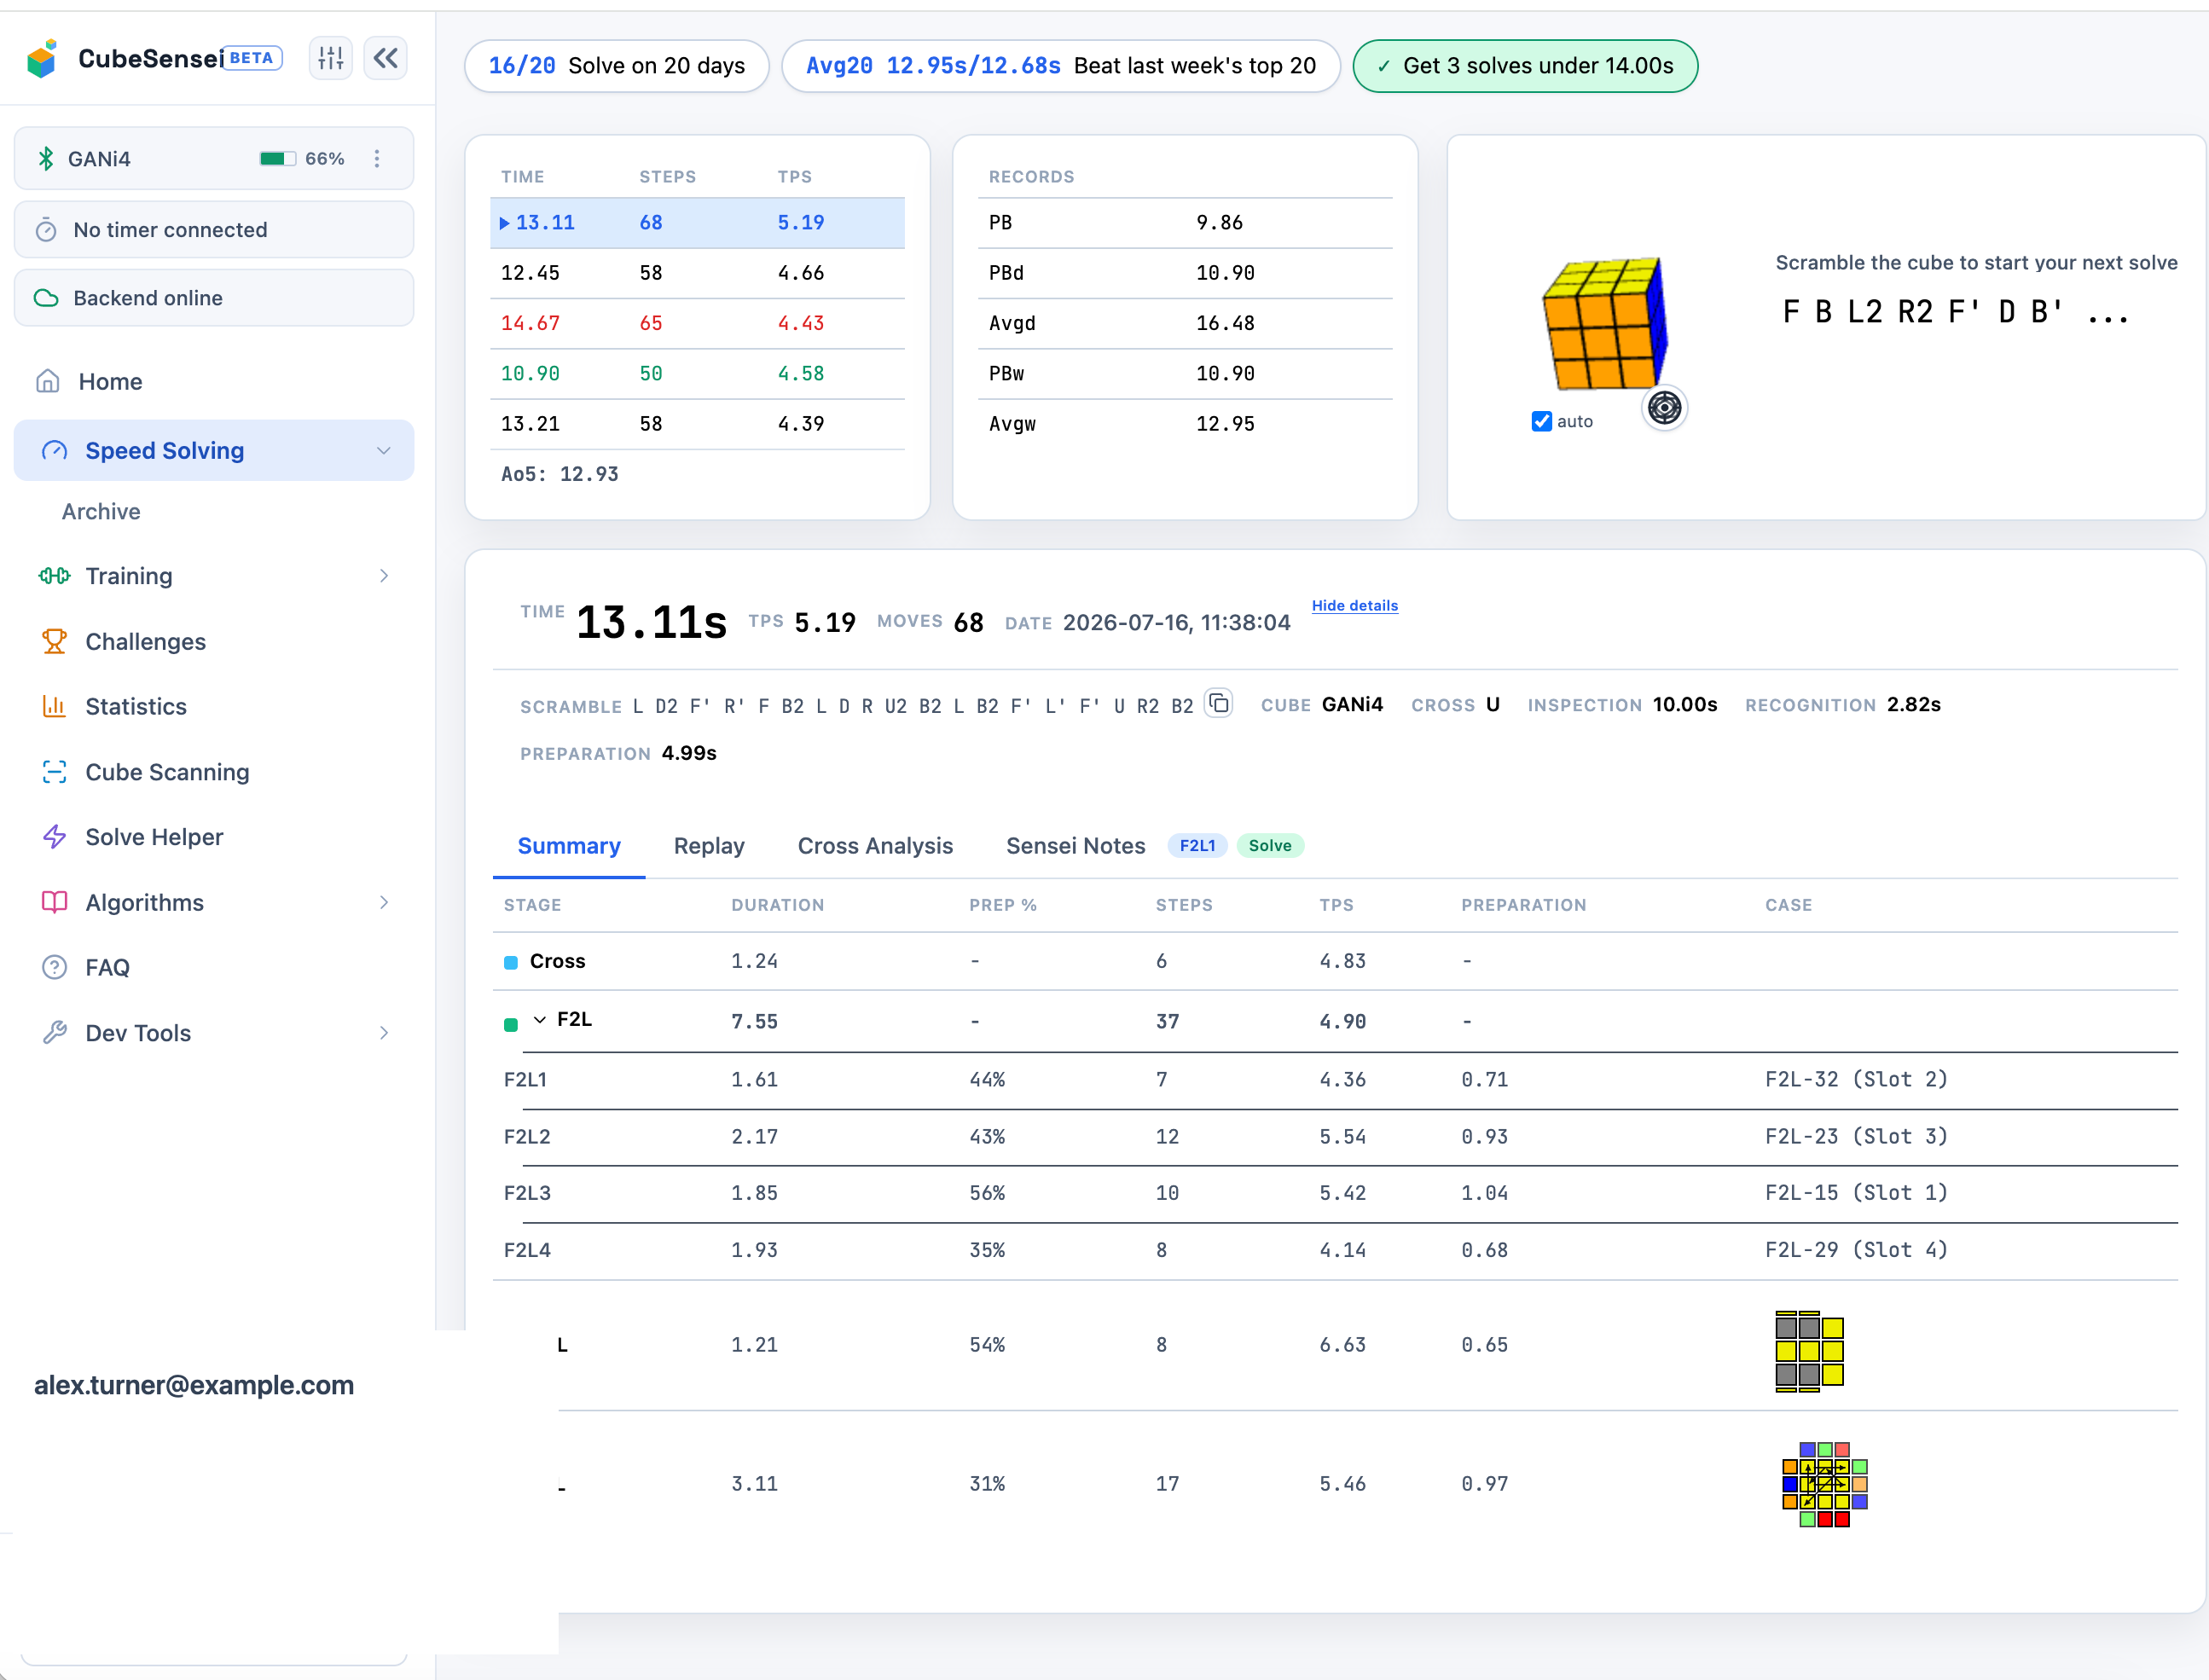
Task: Click the cloud icon in Backend online
Action: pyautogui.click(x=46, y=298)
